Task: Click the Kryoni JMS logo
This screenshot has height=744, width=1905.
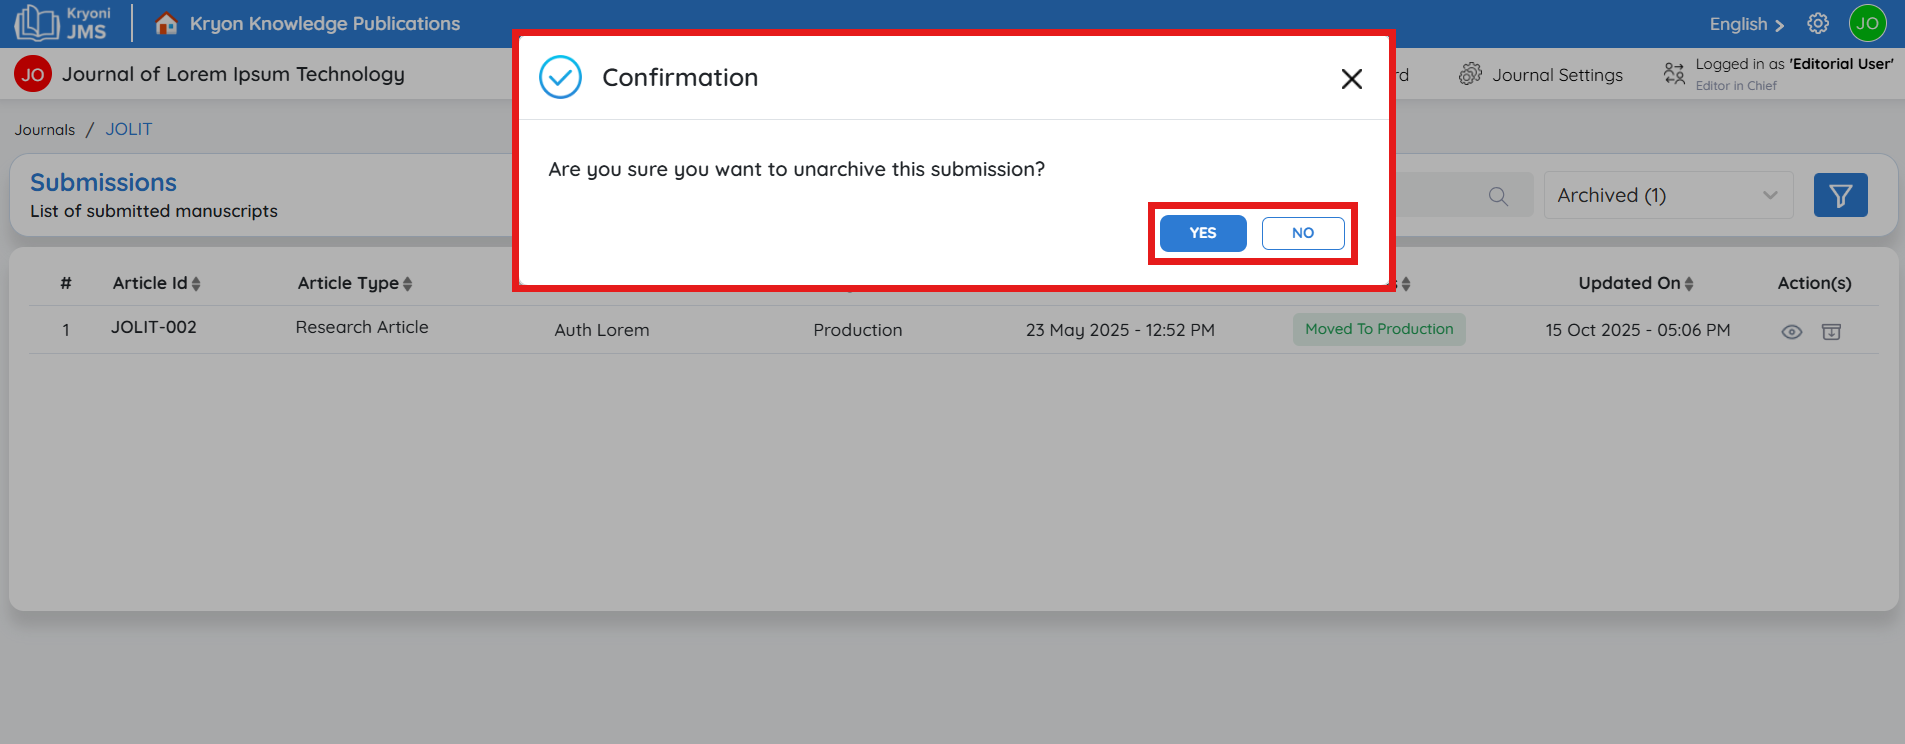Action: coord(62,23)
